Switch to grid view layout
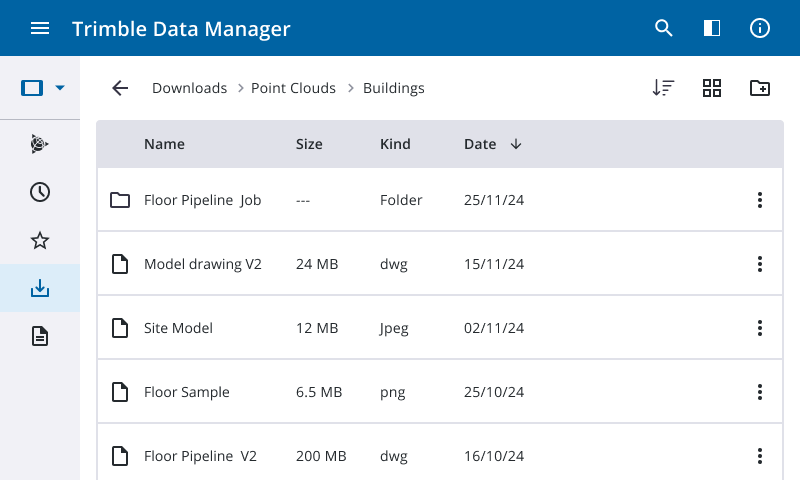 [x=712, y=88]
